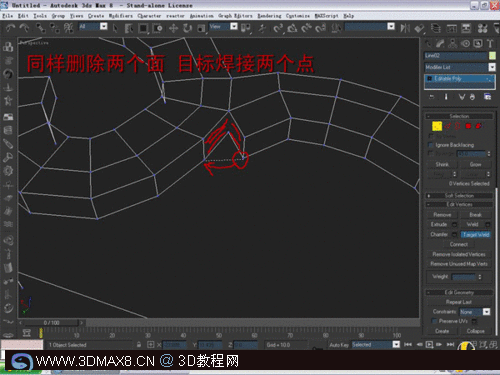Activate the Select and Rotate tool

[x=187, y=28]
